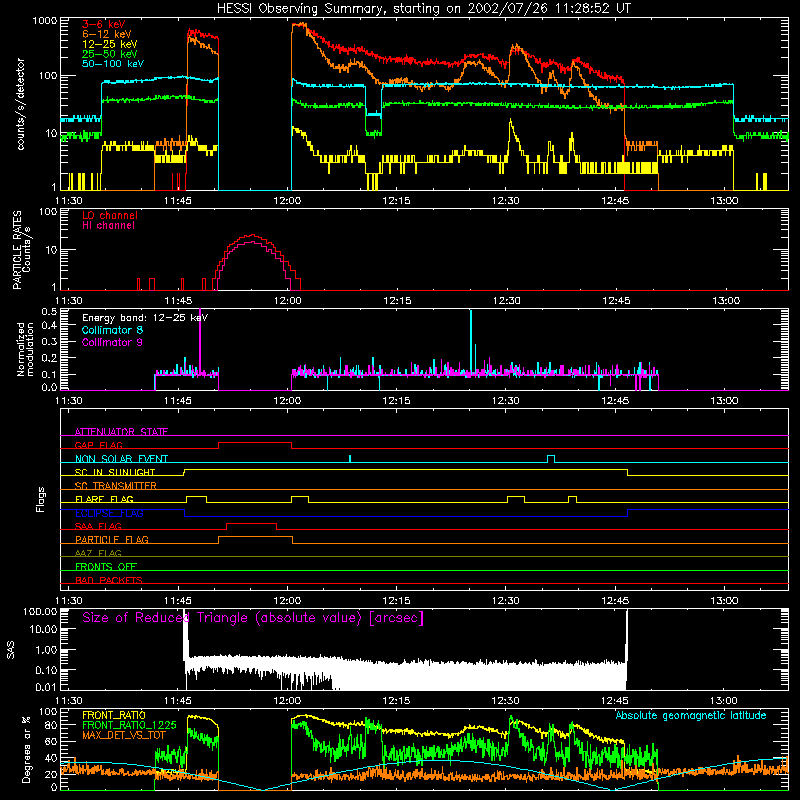Image resolution: width=800 pixels, height=800 pixels.
Task: Click the 12:15 tick label under SAS panel
Action: click(396, 701)
